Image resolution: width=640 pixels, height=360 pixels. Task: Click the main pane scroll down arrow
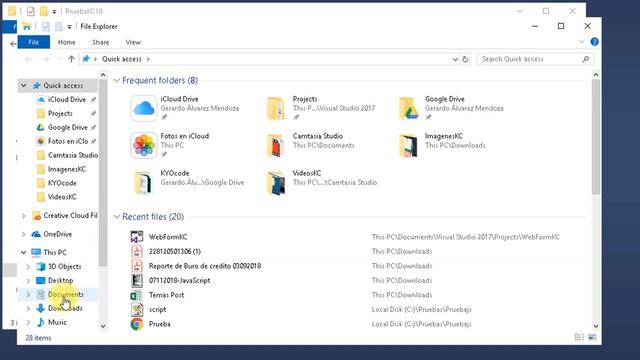pos(596,326)
